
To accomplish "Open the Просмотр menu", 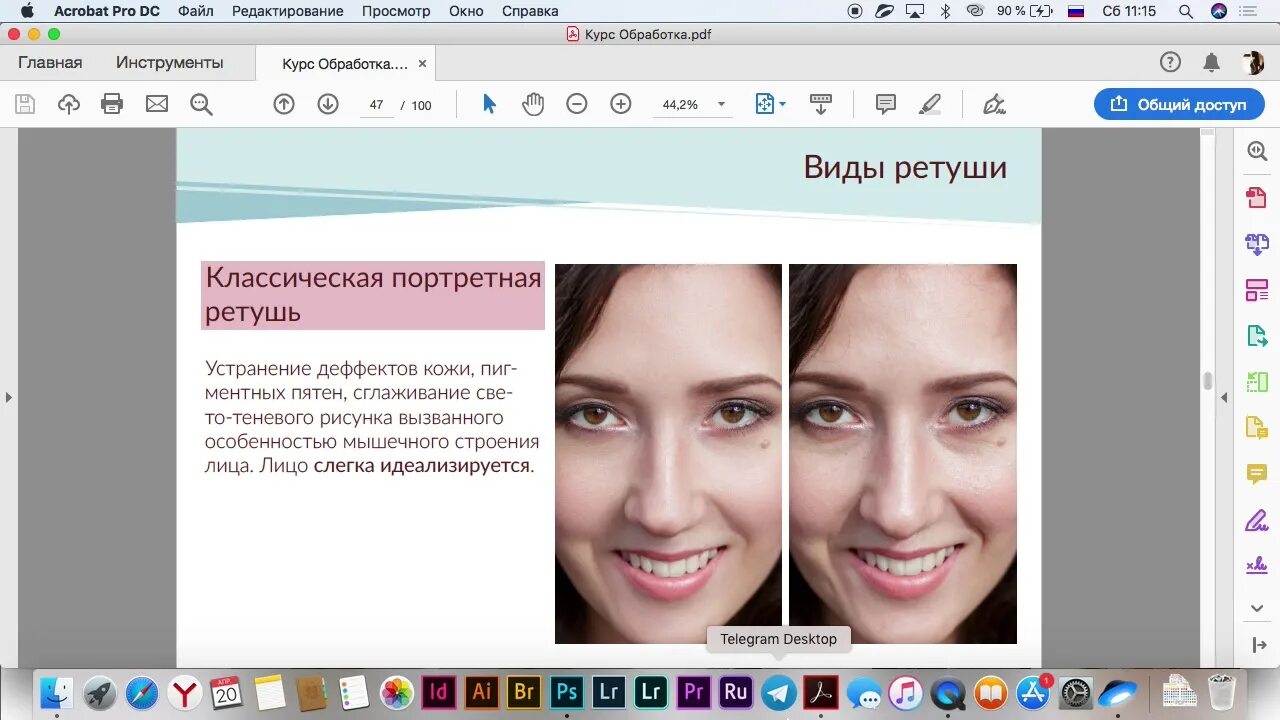I will point(396,11).
